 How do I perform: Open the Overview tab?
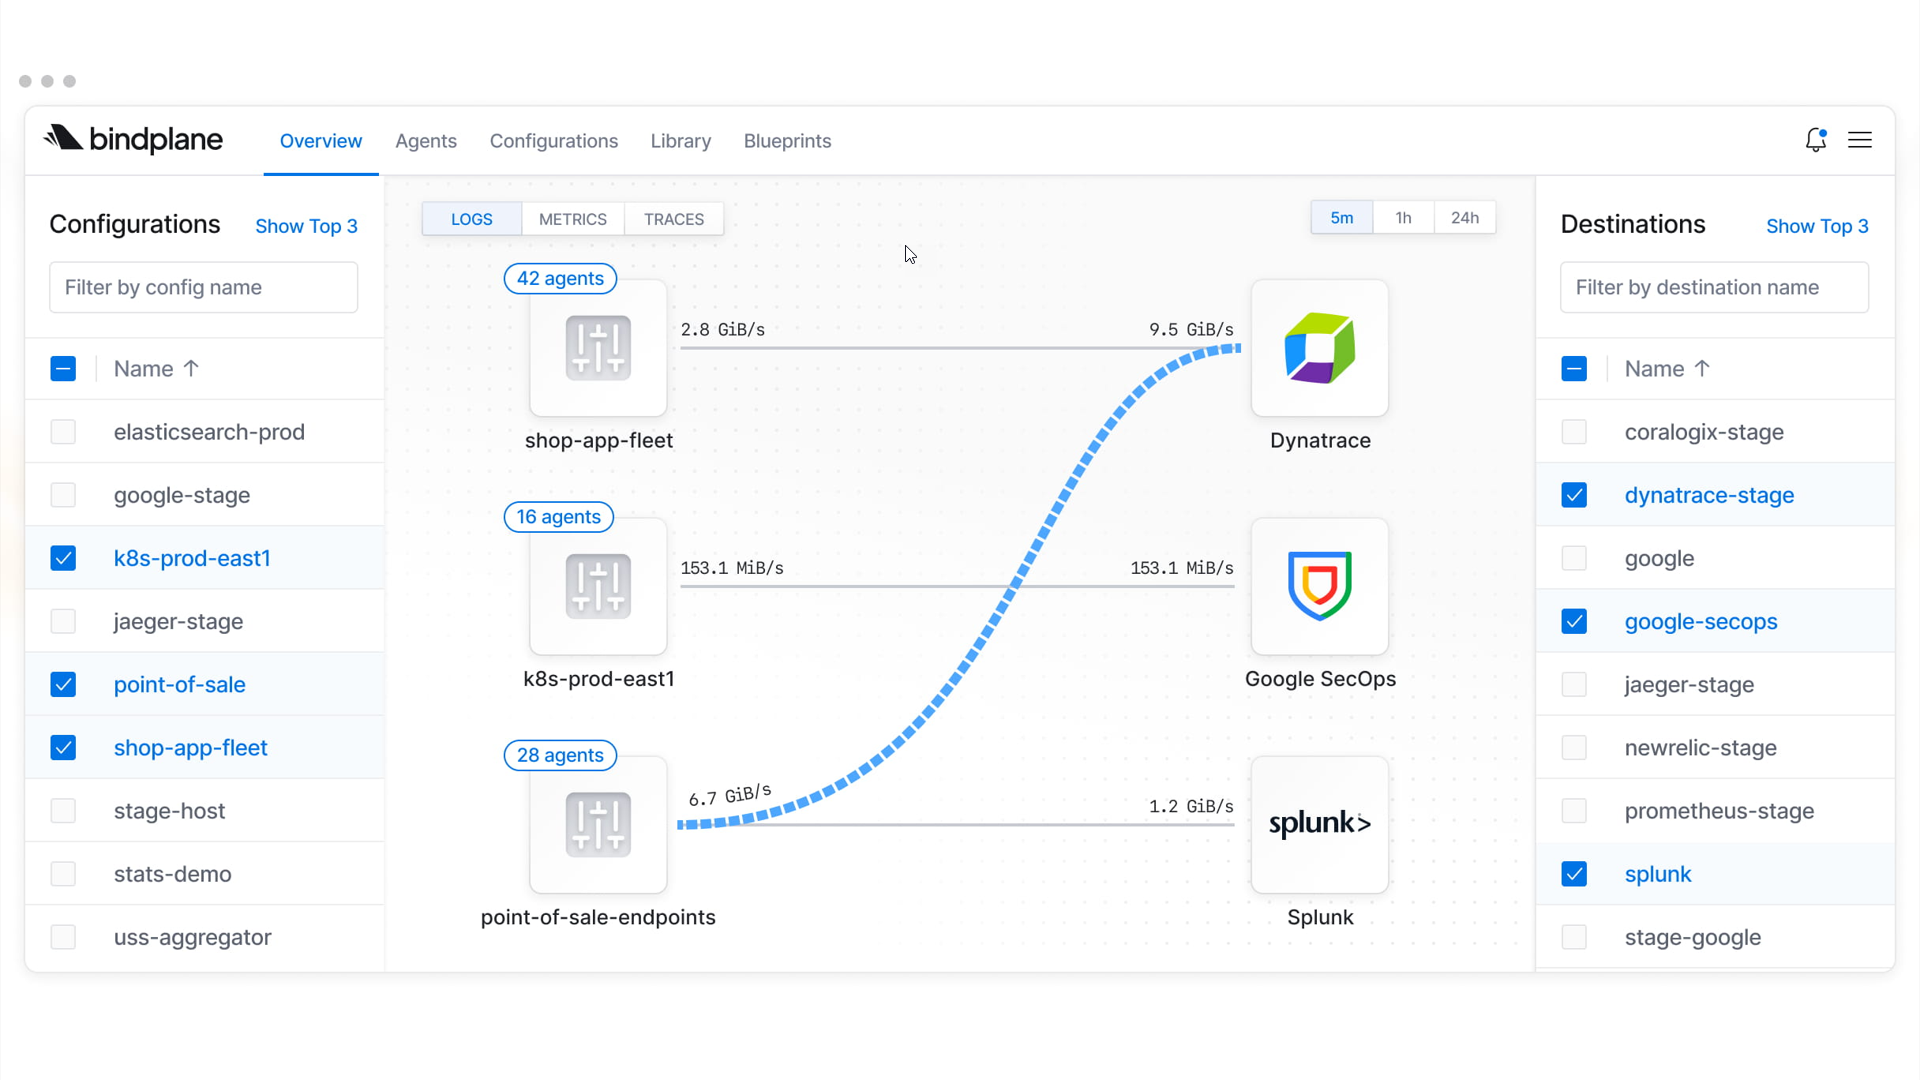[321, 141]
